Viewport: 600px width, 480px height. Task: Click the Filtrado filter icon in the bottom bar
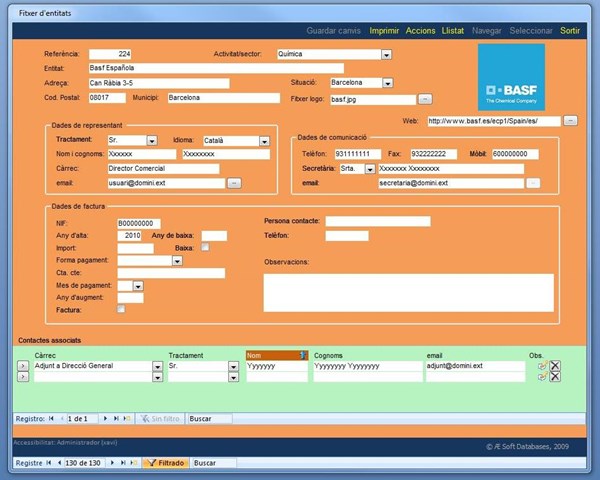tap(164, 463)
